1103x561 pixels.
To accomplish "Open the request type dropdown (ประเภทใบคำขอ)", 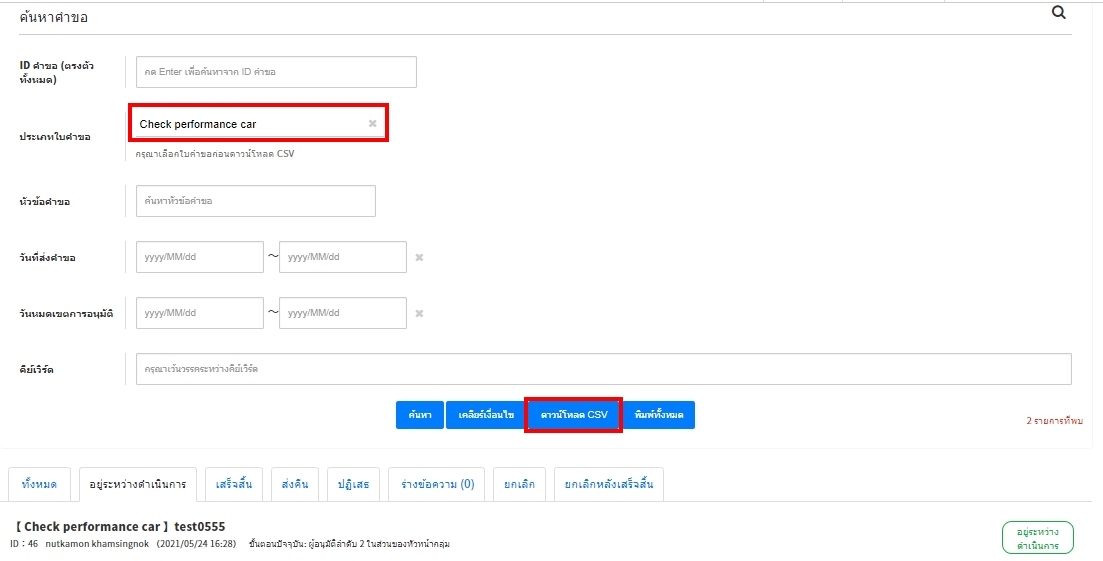I will coord(250,124).
